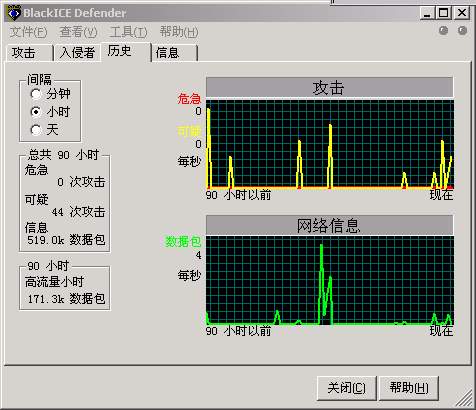Viewport: 476px width, 410px height.
Task: Click the right round status indicator light
Action: point(462,31)
